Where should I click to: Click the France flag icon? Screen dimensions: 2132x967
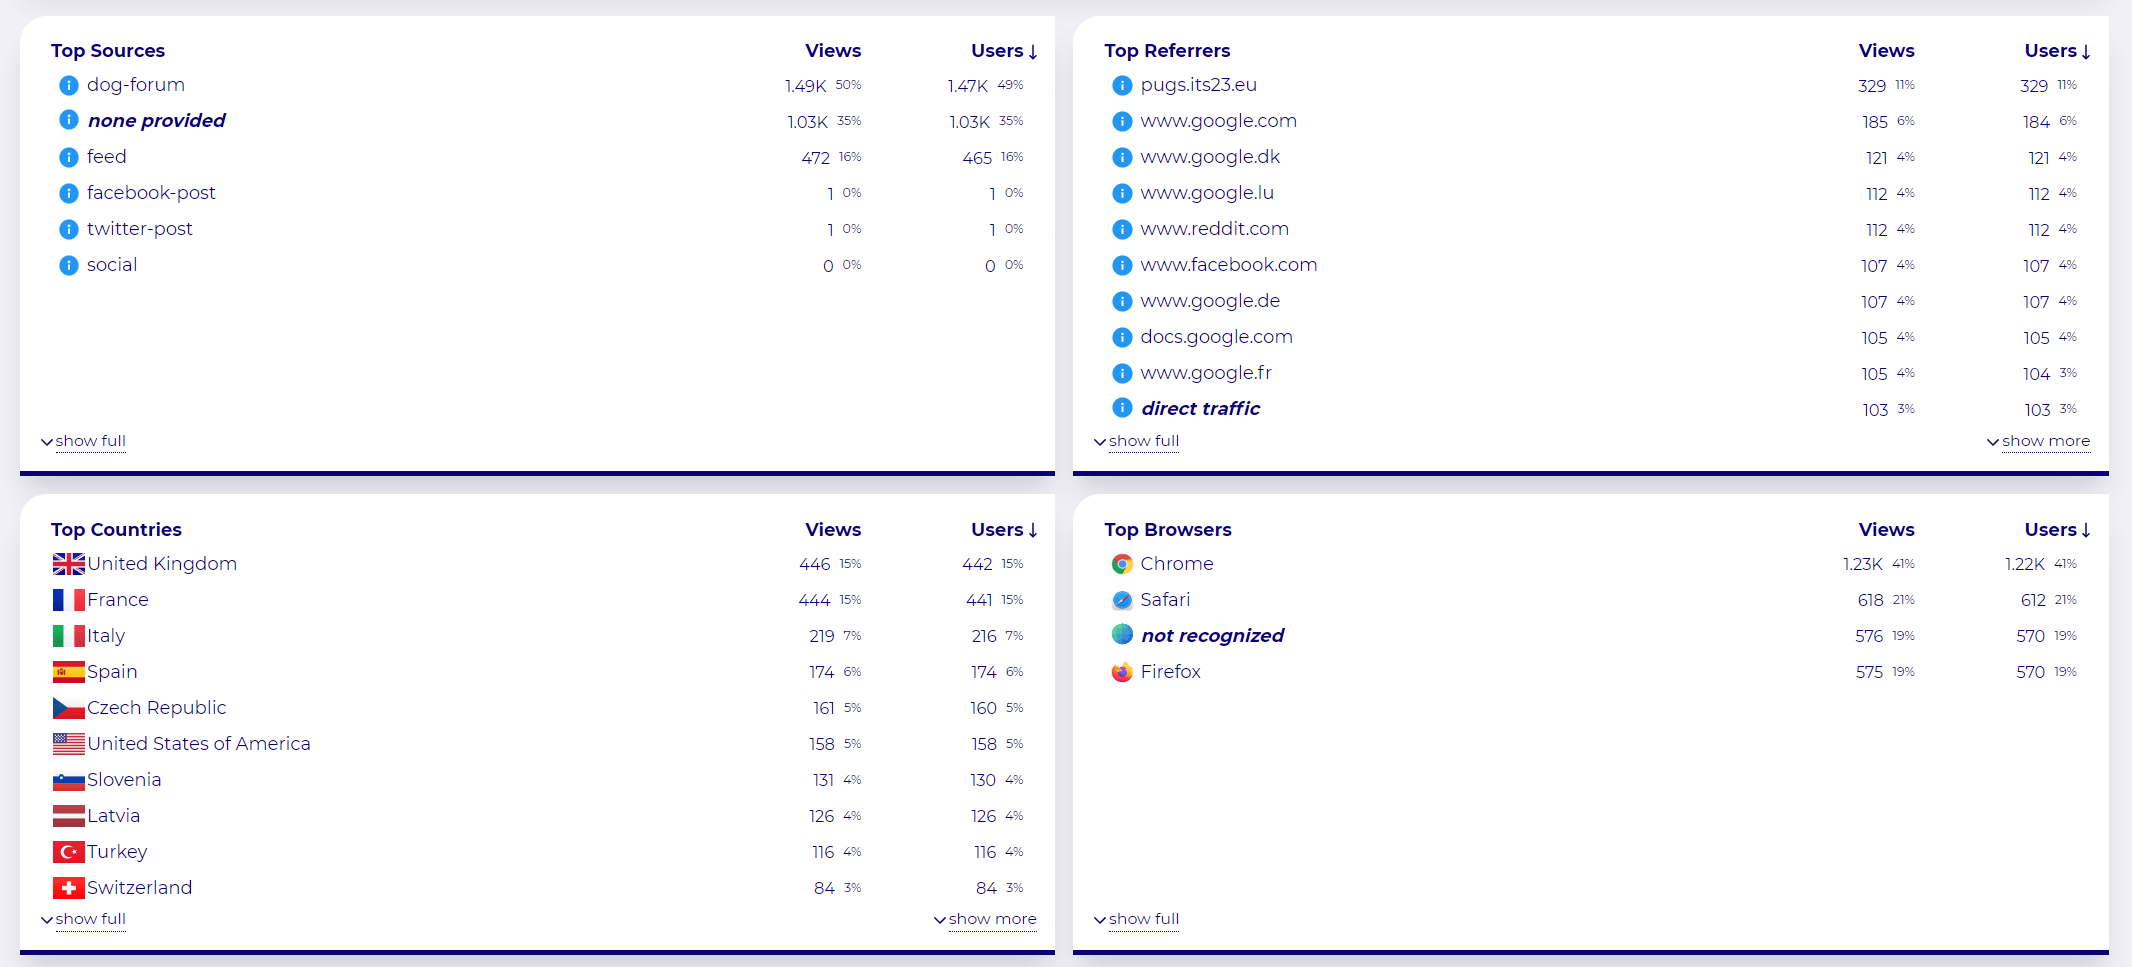click(x=69, y=600)
